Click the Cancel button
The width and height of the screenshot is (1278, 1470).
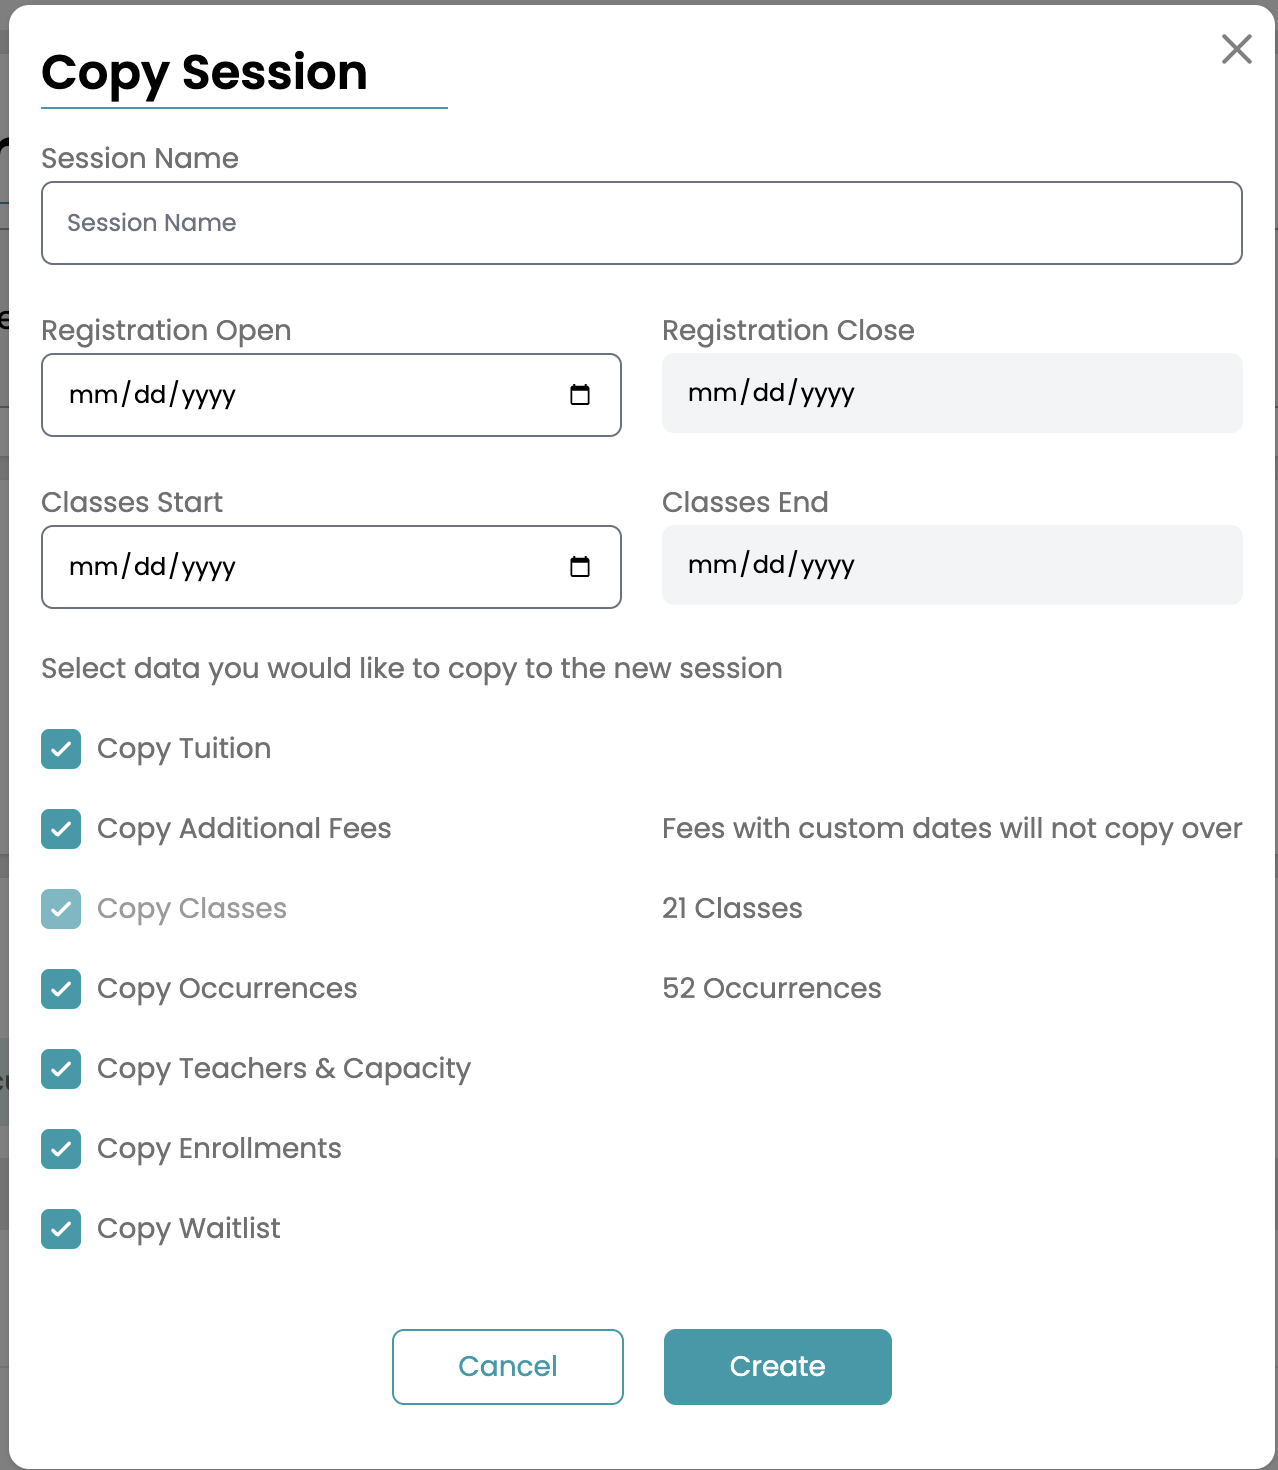(508, 1367)
